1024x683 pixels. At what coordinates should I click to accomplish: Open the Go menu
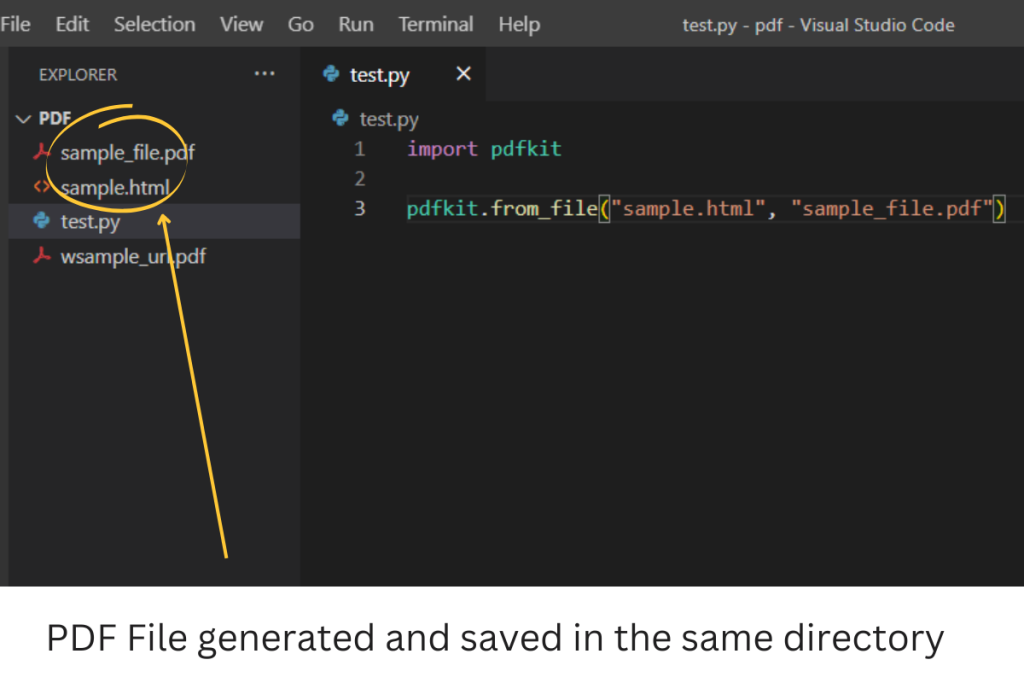coord(300,24)
